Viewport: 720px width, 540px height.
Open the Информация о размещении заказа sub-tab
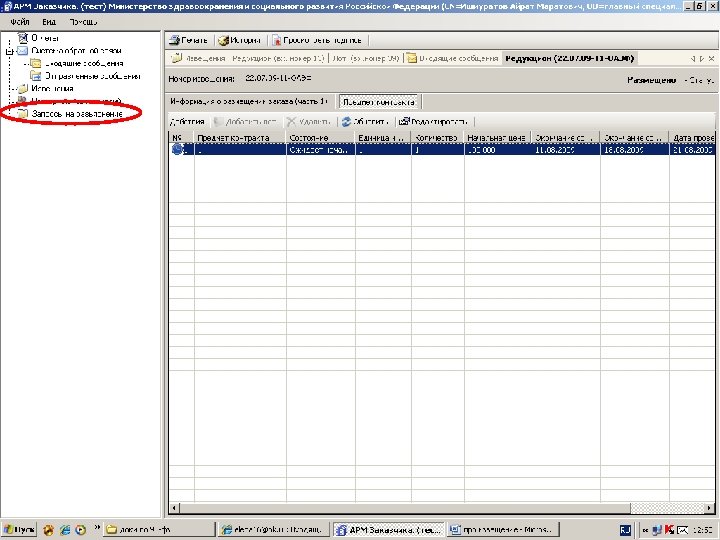(x=248, y=101)
